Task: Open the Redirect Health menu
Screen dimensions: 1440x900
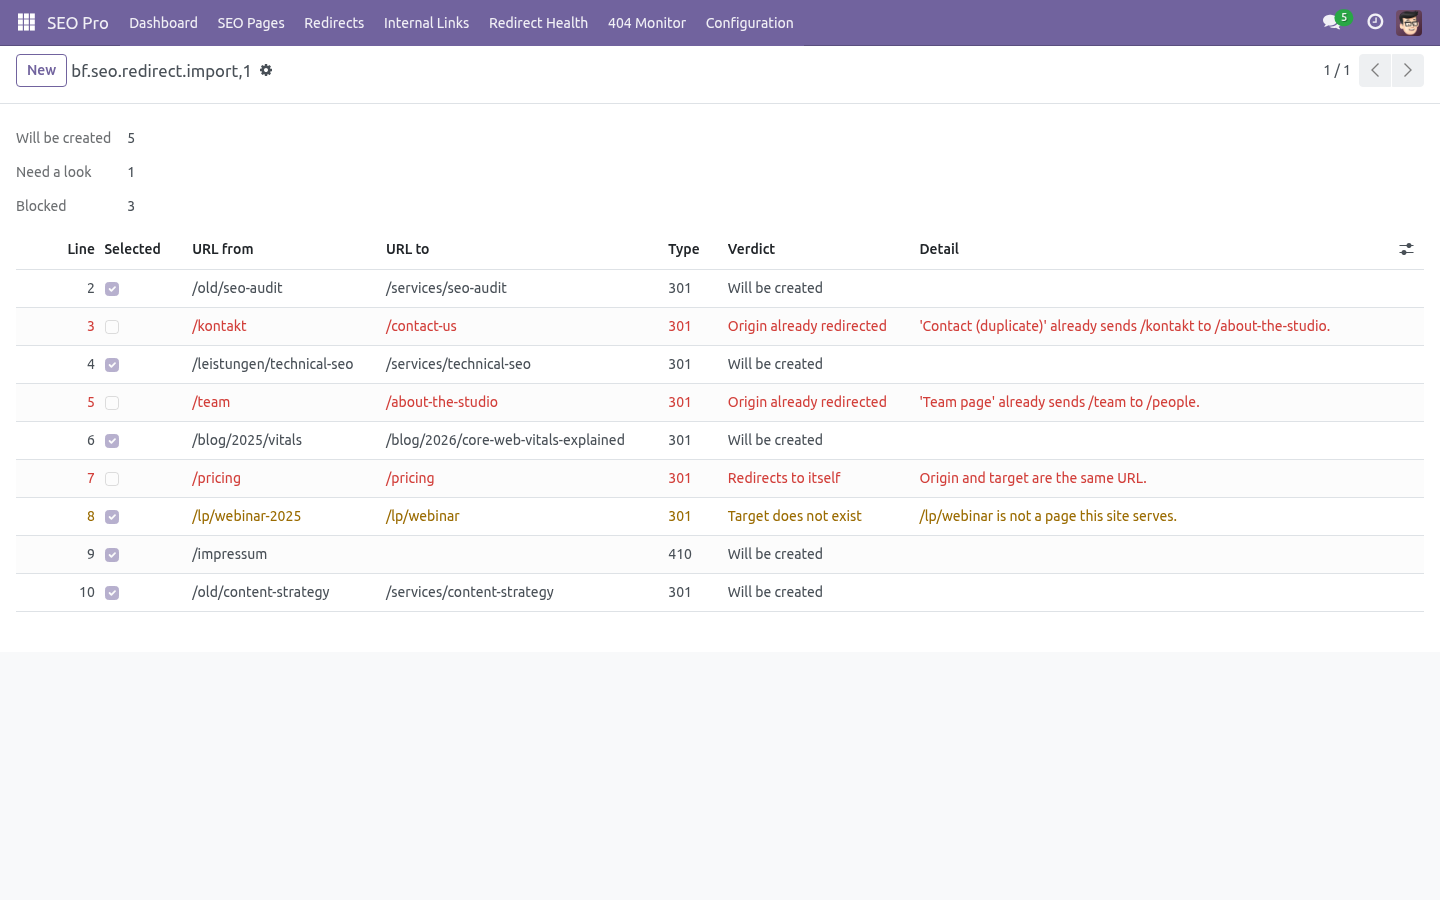Action: [x=538, y=22]
